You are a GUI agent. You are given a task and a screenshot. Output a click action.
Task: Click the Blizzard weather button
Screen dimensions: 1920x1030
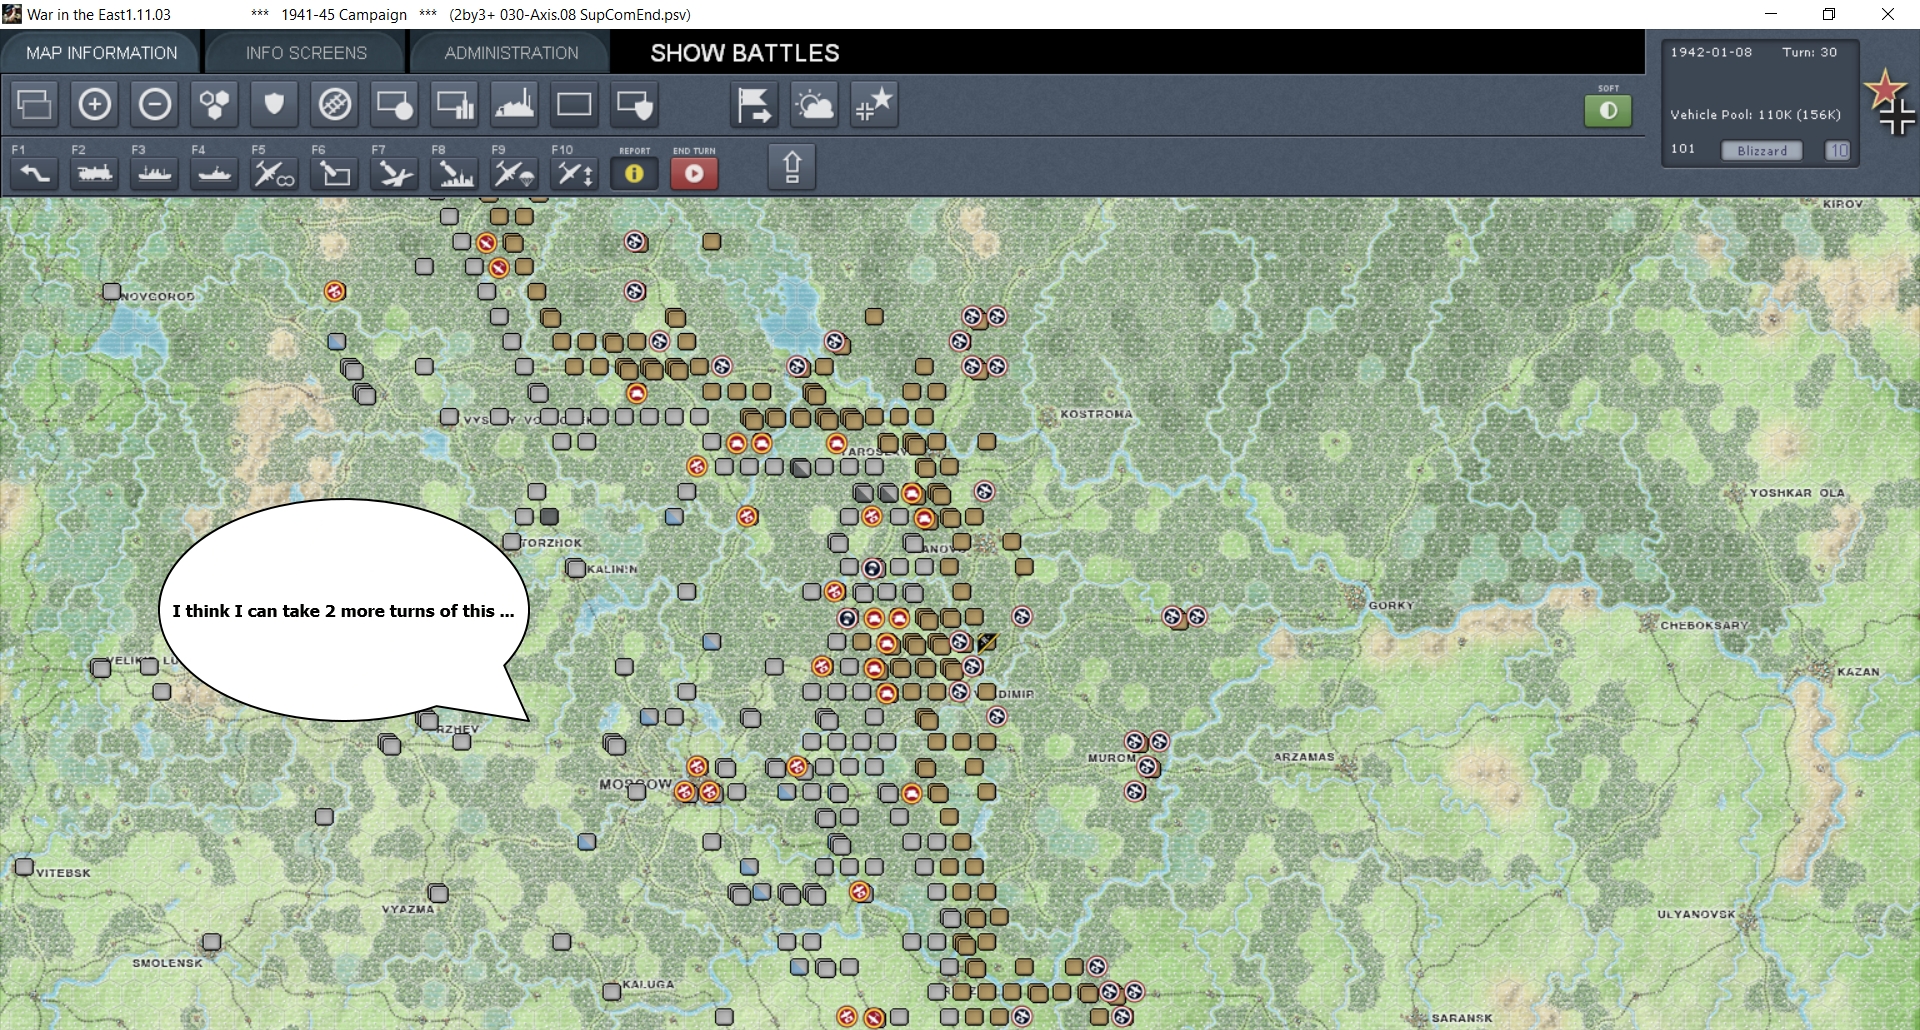coord(1762,150)
